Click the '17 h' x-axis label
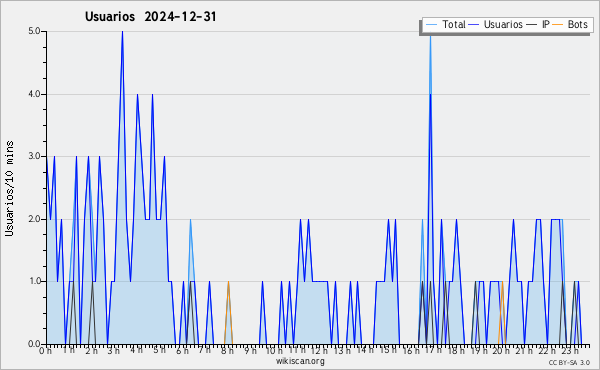600x370 pixels. click(x=433, y=350)
